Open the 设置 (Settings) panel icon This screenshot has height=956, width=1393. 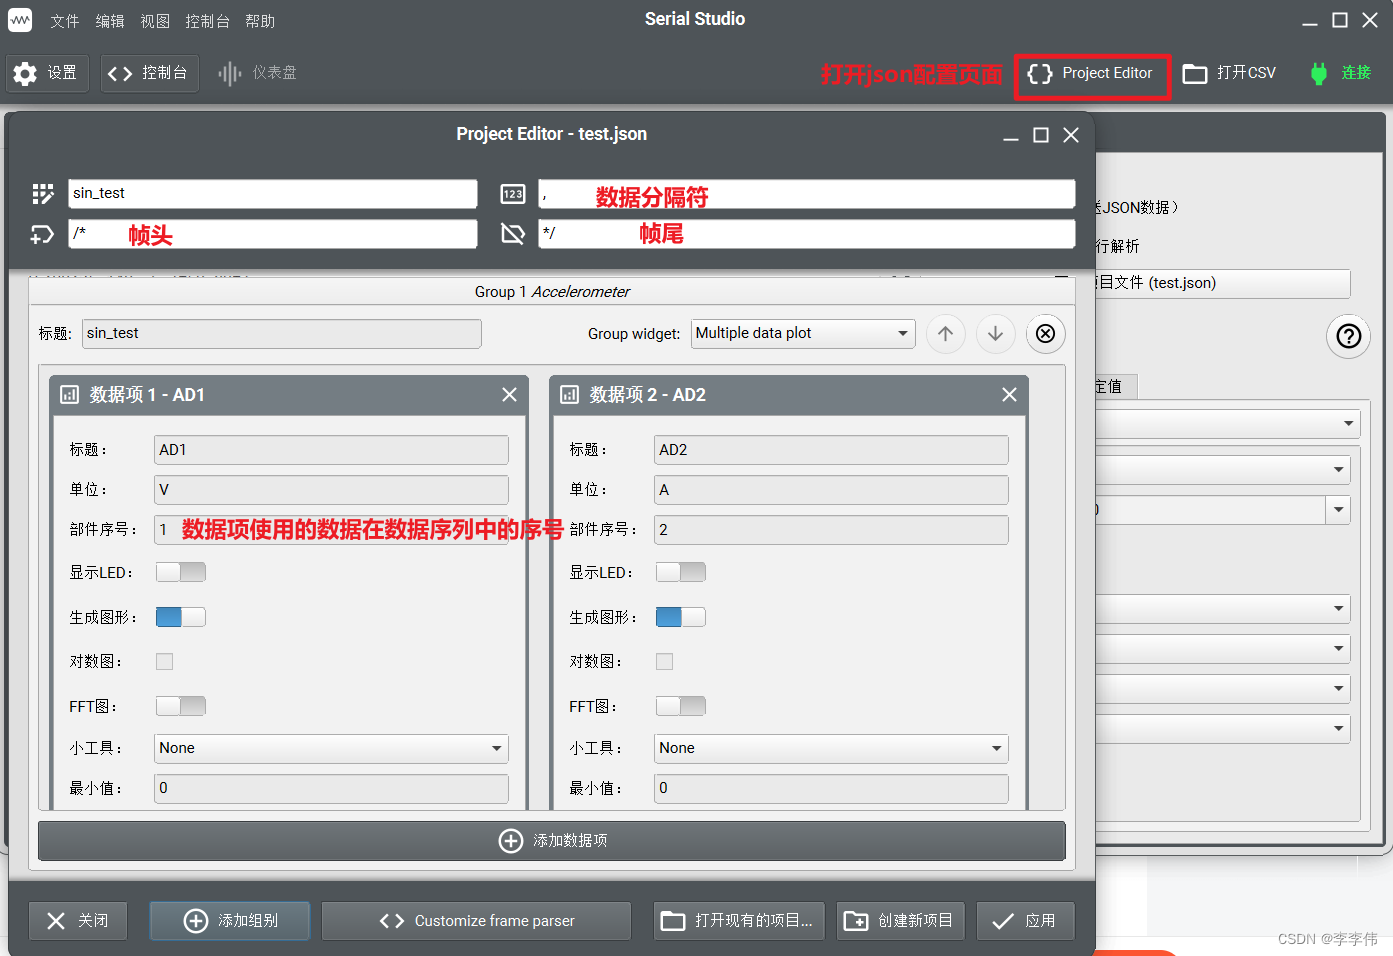click(47, 72)
